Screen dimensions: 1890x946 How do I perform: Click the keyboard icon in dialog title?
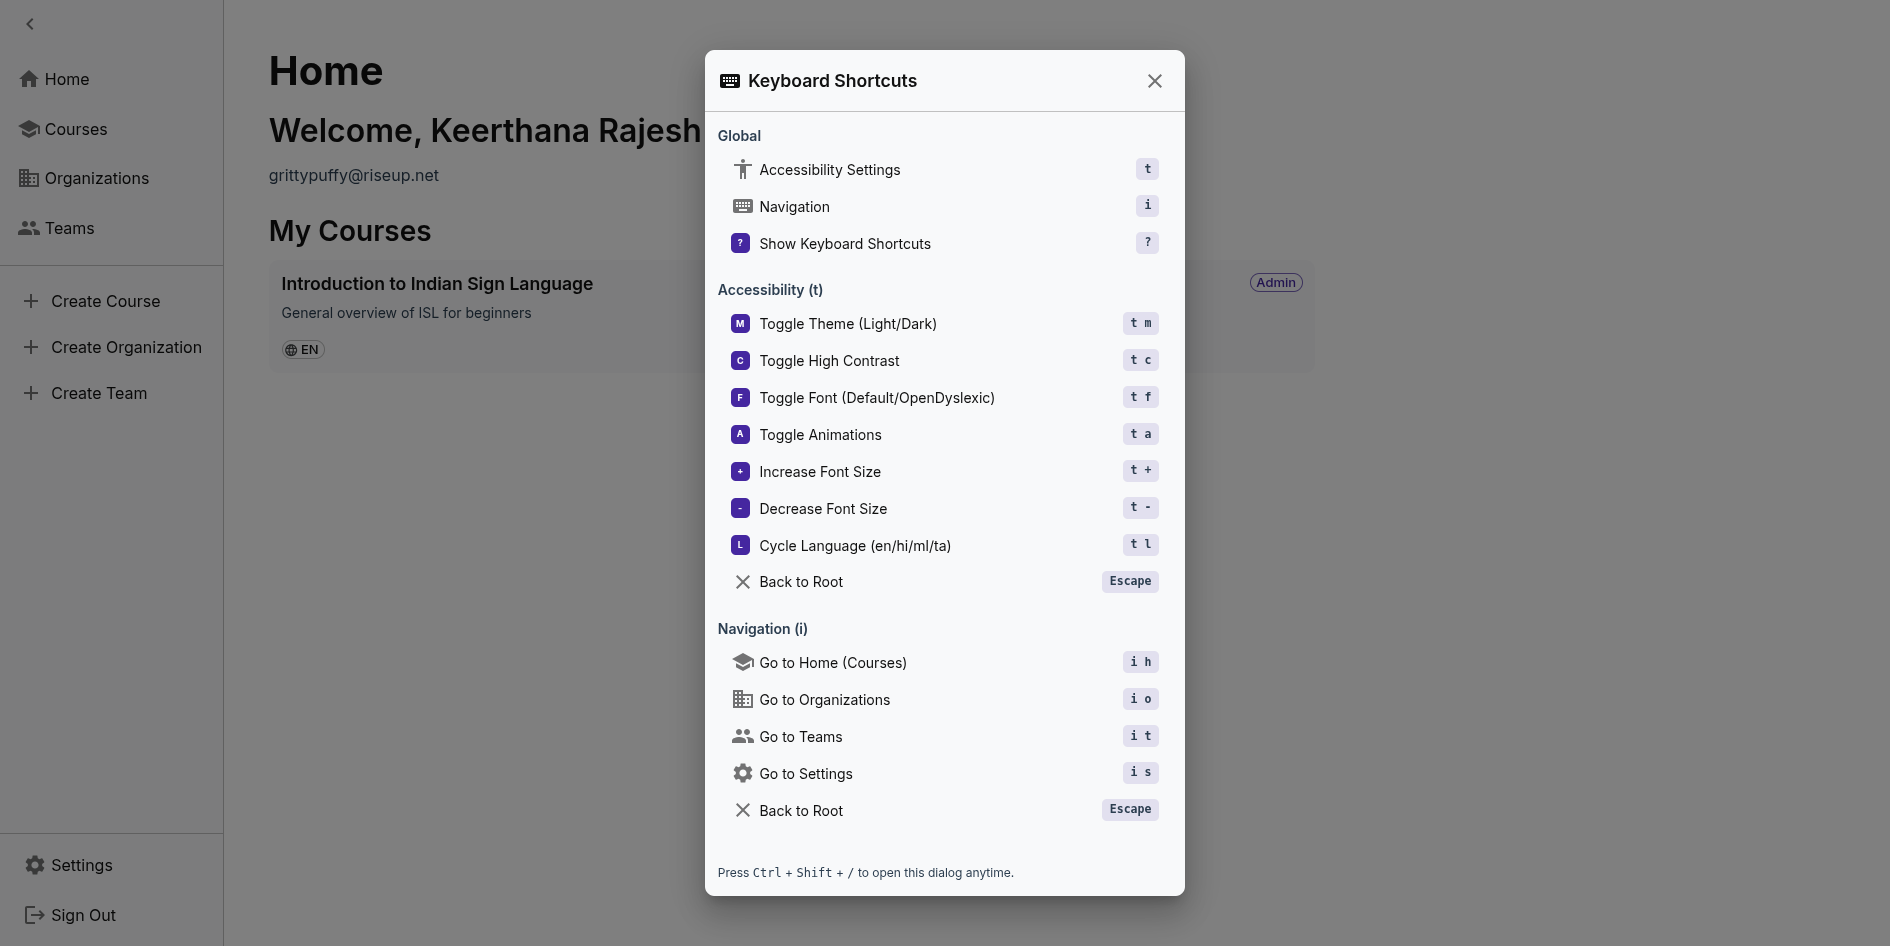(x=730, y=81)
